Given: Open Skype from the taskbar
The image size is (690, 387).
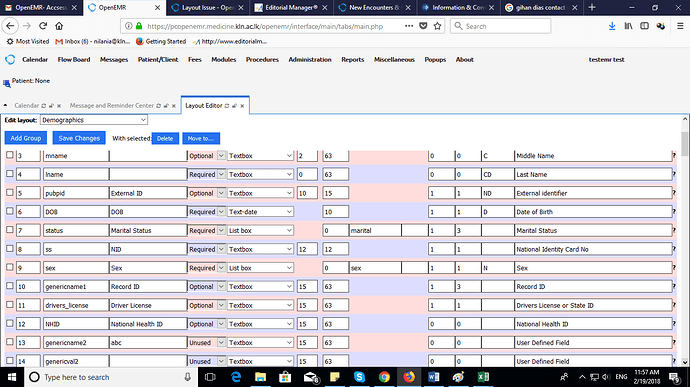Looking at the screenshot, I should [360, 377].
